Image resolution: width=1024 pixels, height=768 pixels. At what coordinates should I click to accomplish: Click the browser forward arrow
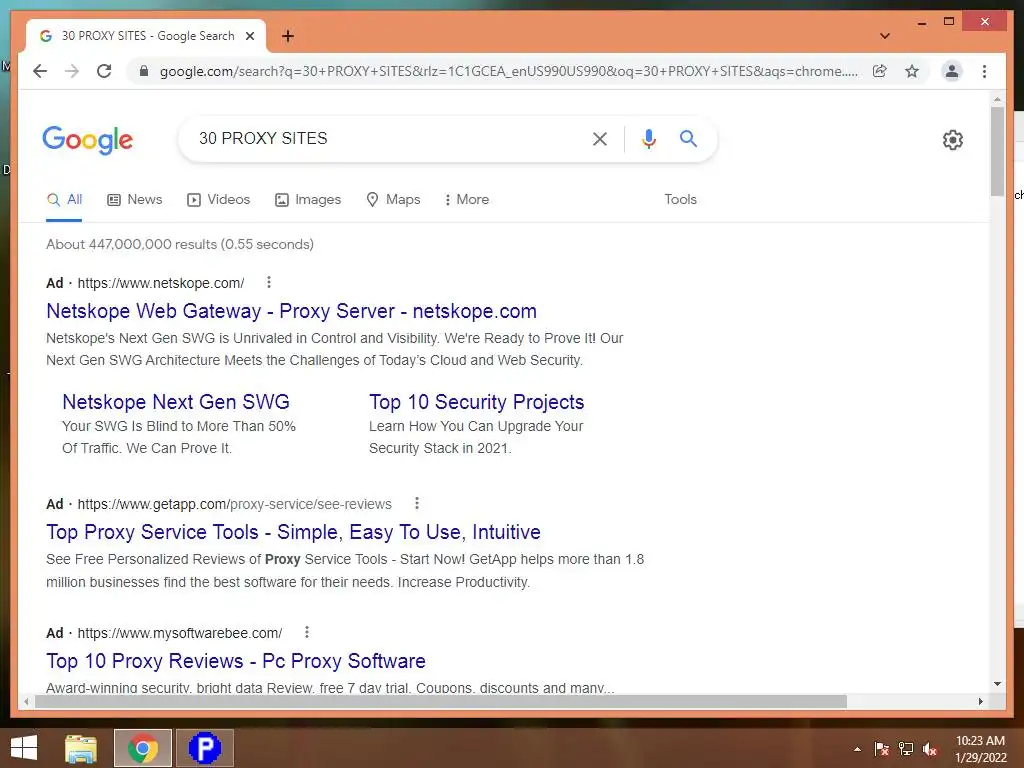pos(72,71)
